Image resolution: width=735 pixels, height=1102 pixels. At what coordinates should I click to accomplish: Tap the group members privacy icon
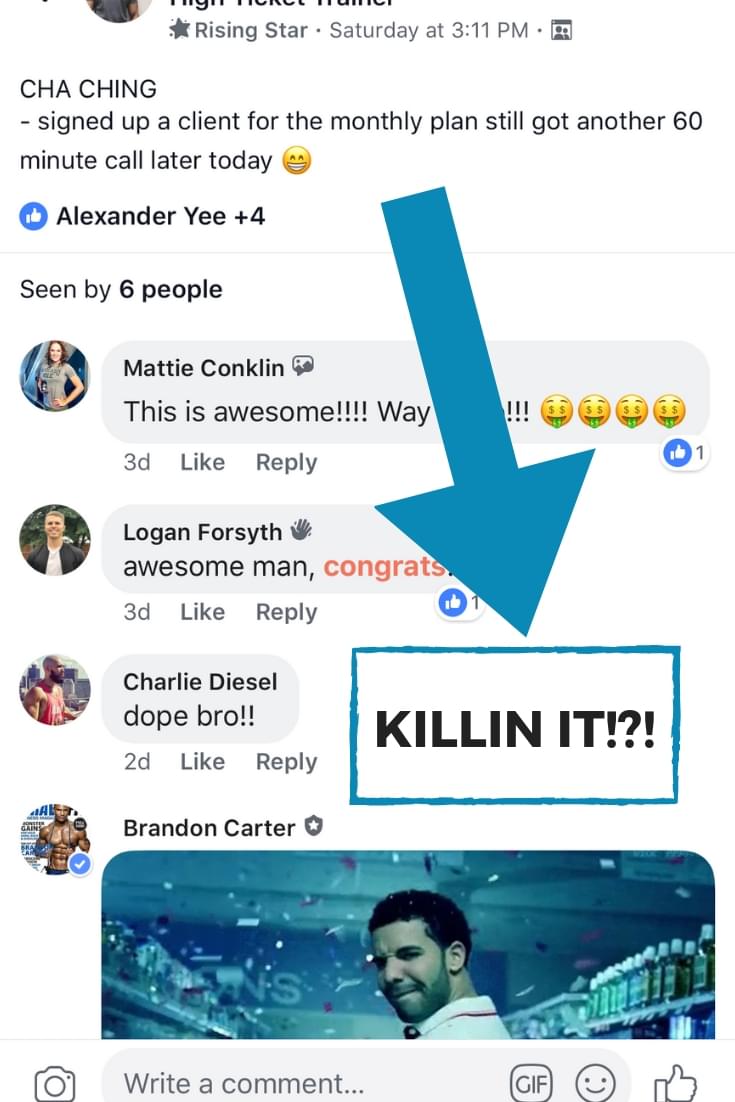(561, 30)
